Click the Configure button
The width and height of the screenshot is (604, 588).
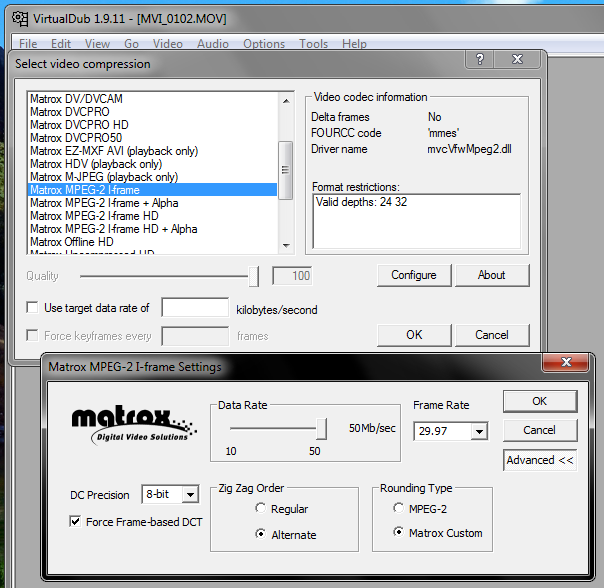[414, 275]
